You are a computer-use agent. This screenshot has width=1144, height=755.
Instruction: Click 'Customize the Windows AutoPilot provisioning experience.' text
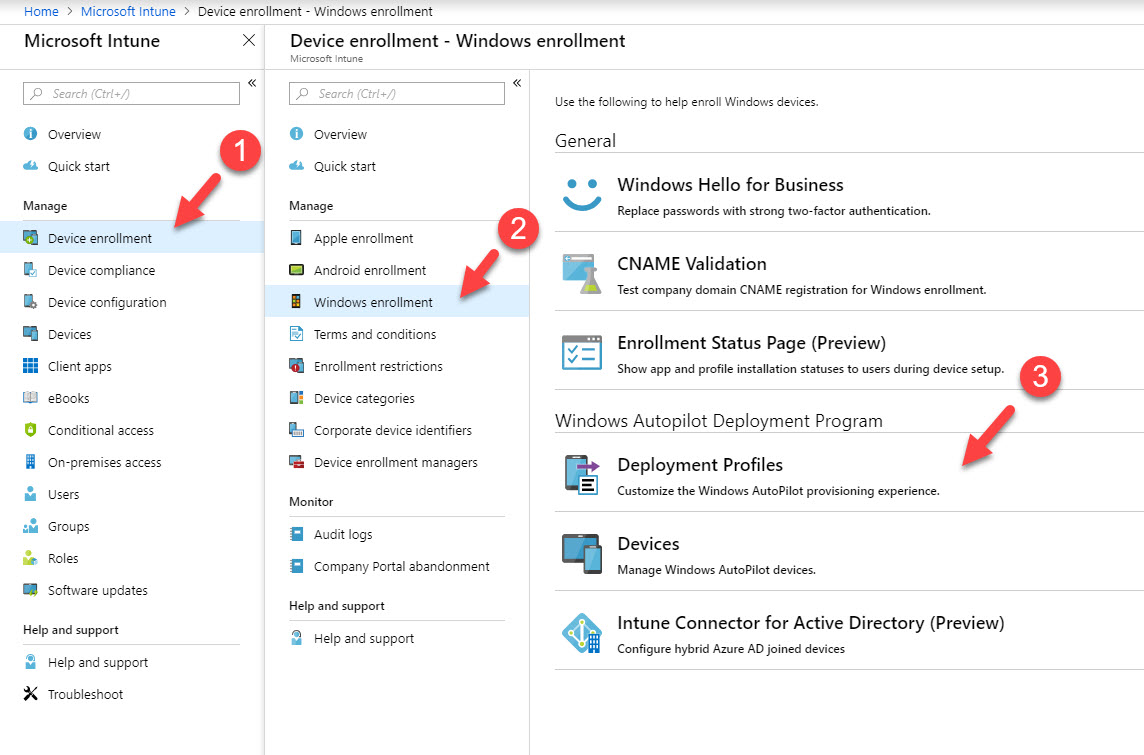click(778, 491)
